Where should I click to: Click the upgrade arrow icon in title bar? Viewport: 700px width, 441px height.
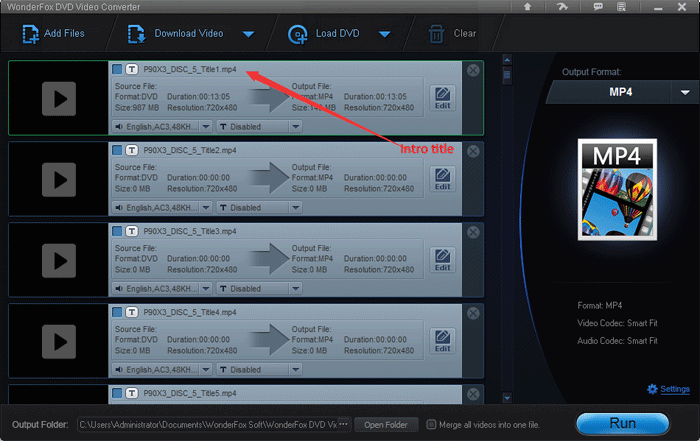(527, 7)
